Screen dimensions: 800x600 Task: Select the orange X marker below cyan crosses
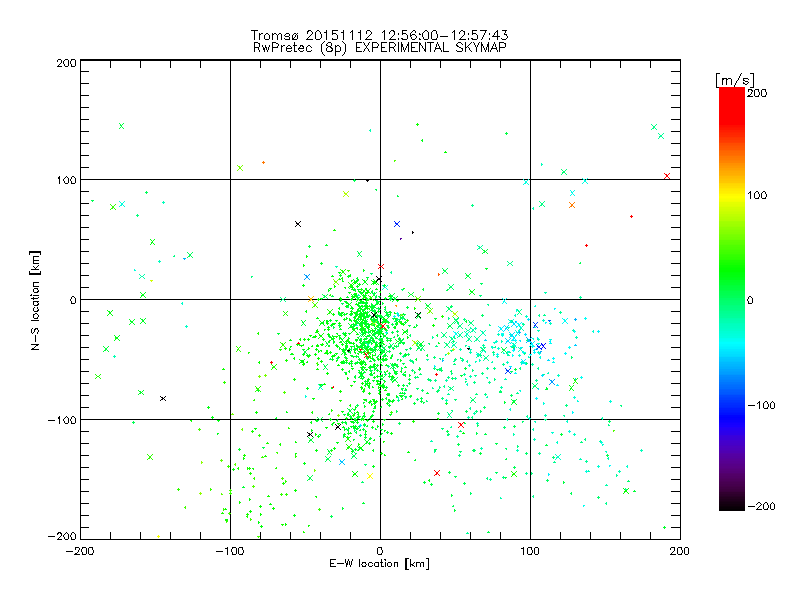(x=571, y=205)
